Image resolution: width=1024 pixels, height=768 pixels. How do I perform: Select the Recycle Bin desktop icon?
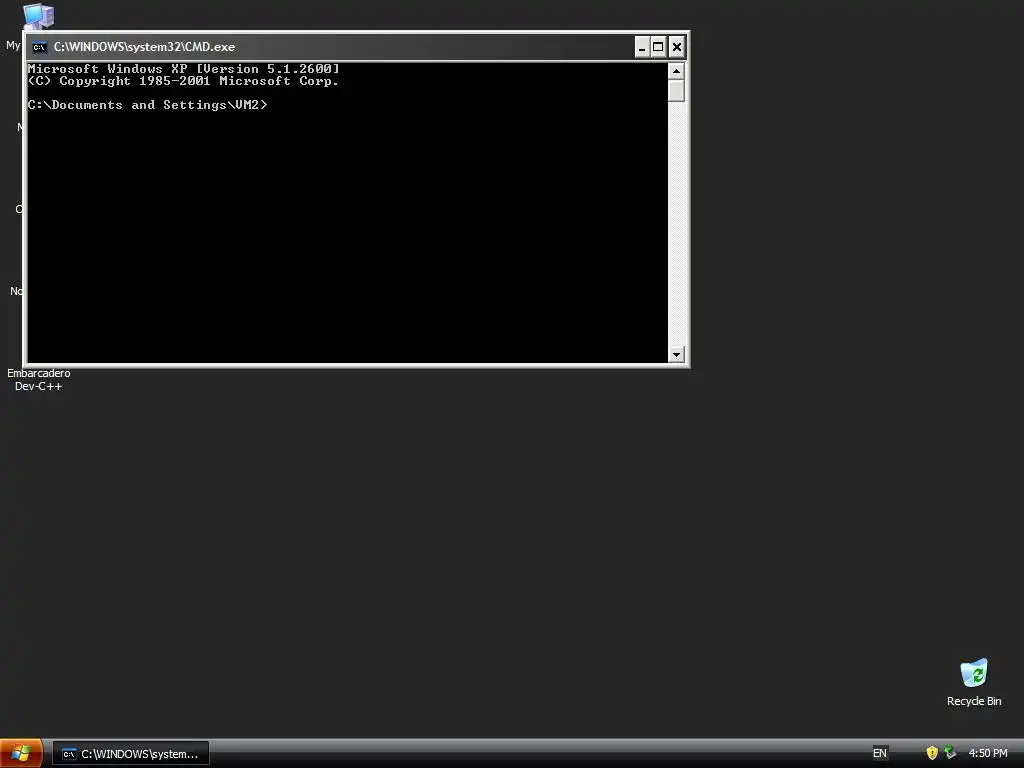(x=974, y=682)
